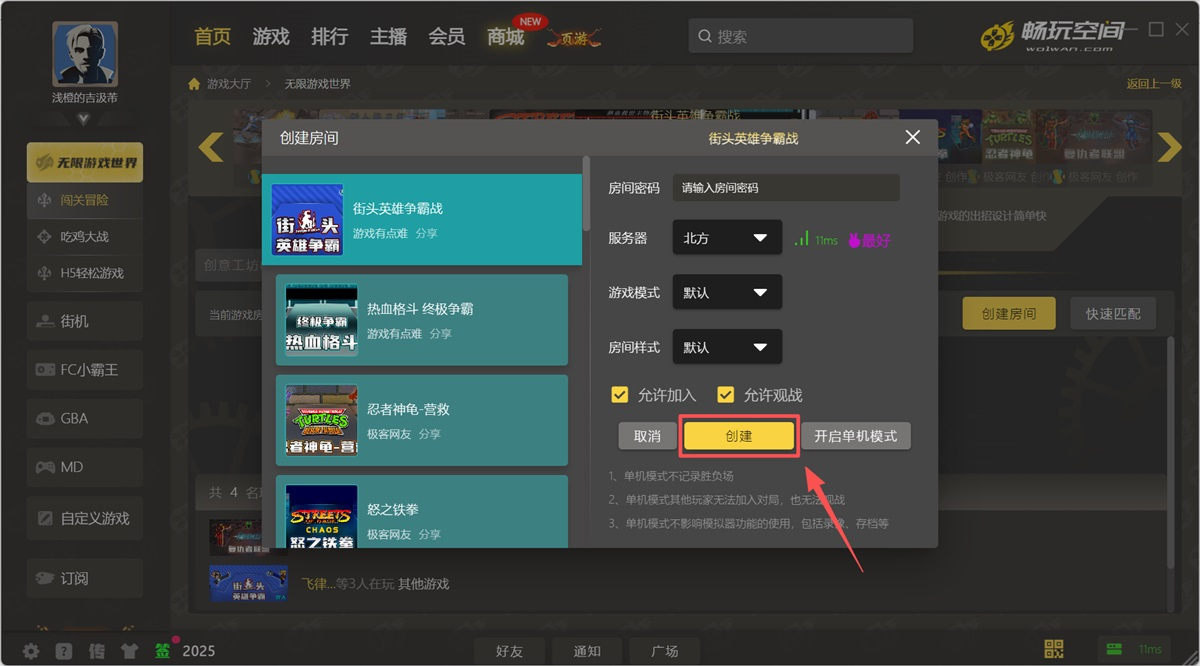Image resolution: width=1200 pixels, height=666 pixels.
Task: Open the 服务器 server dropdown showing 北方
Action: [x=727, y=237]
